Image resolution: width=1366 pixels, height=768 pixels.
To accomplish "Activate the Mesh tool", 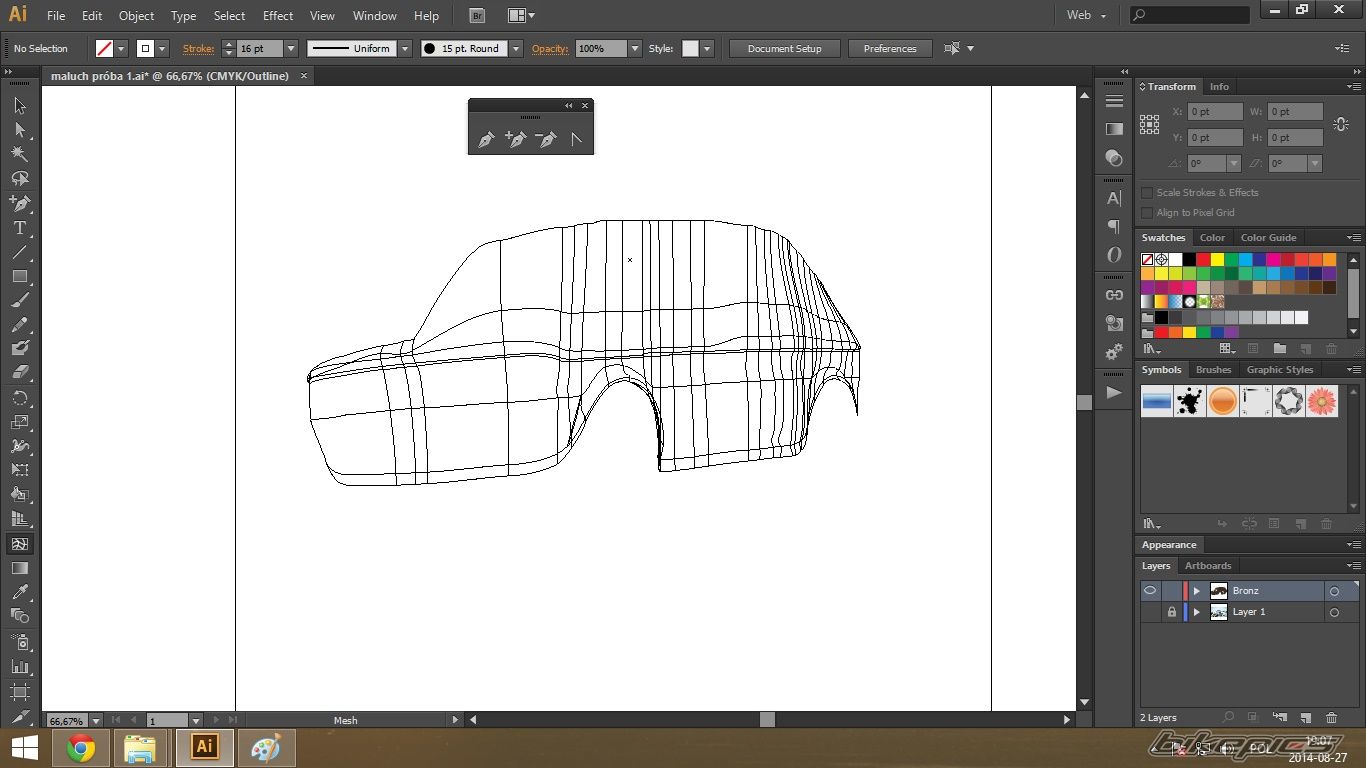I will (x=19, y=544).
